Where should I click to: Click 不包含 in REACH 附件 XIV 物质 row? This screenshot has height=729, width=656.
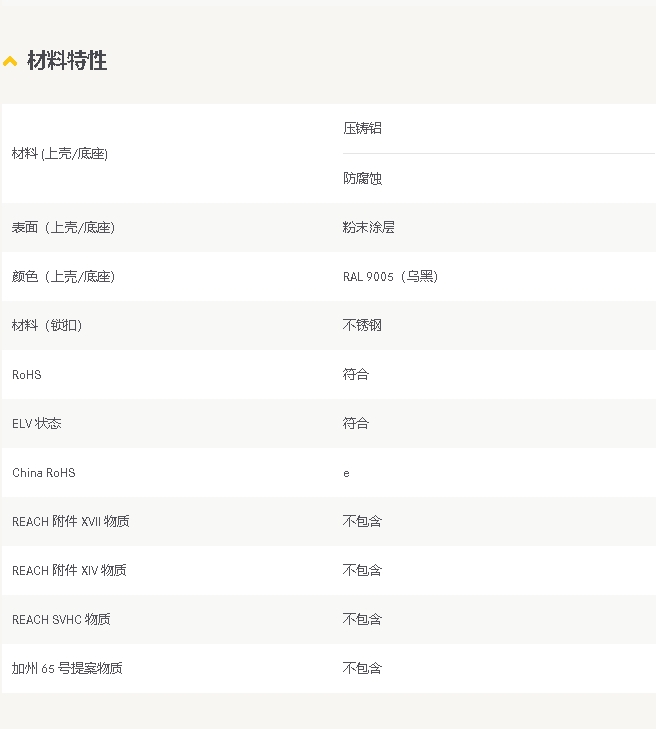(x=362, y=571)
